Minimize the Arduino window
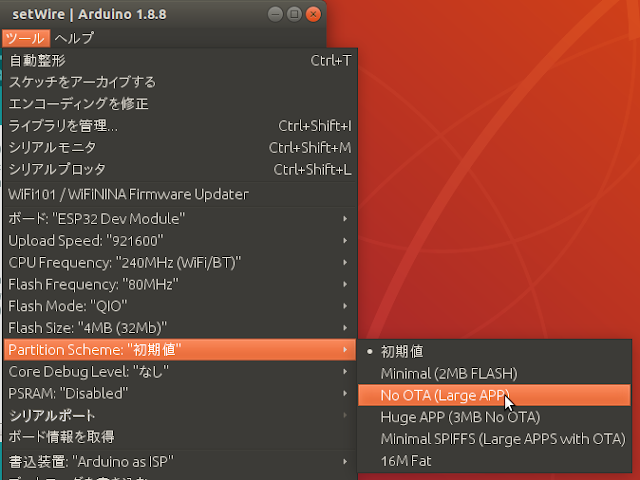The height and width of the screenshot is (480, 640). point(276,14)
